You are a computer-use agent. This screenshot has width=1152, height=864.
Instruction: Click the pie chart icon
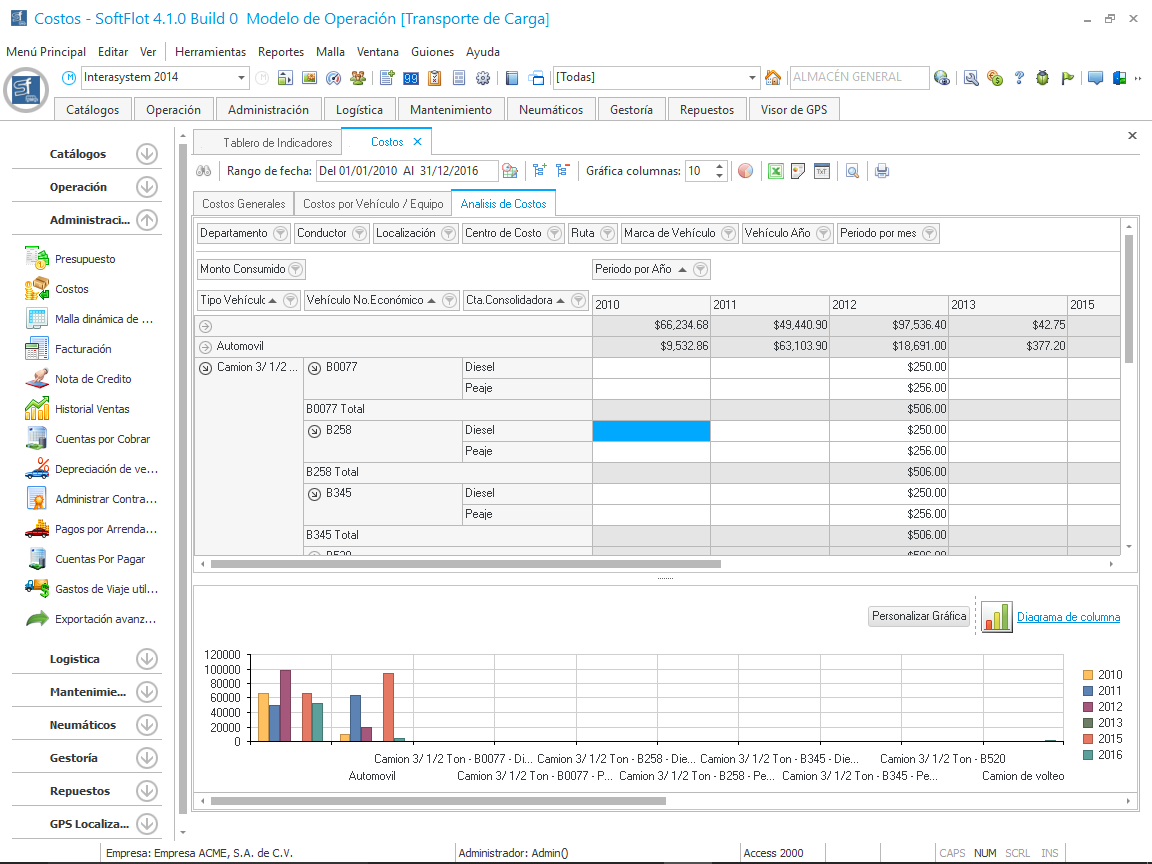coord(745,171)
